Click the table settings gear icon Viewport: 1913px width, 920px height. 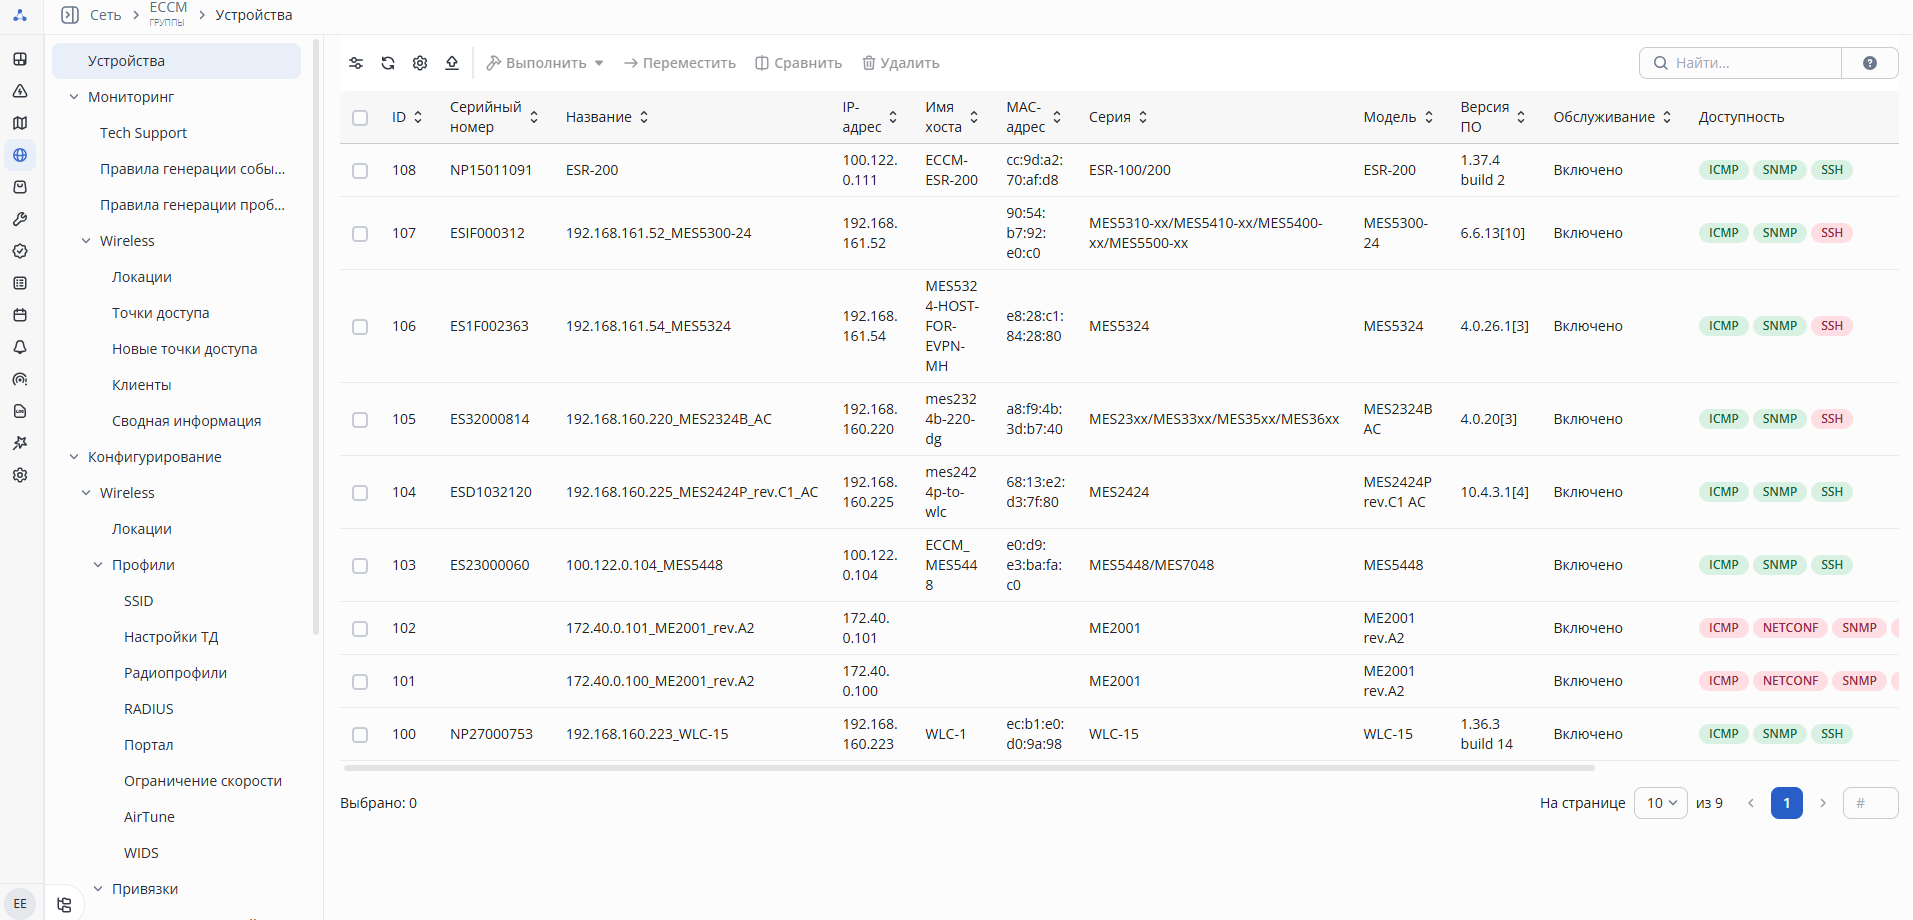point(420,63)
